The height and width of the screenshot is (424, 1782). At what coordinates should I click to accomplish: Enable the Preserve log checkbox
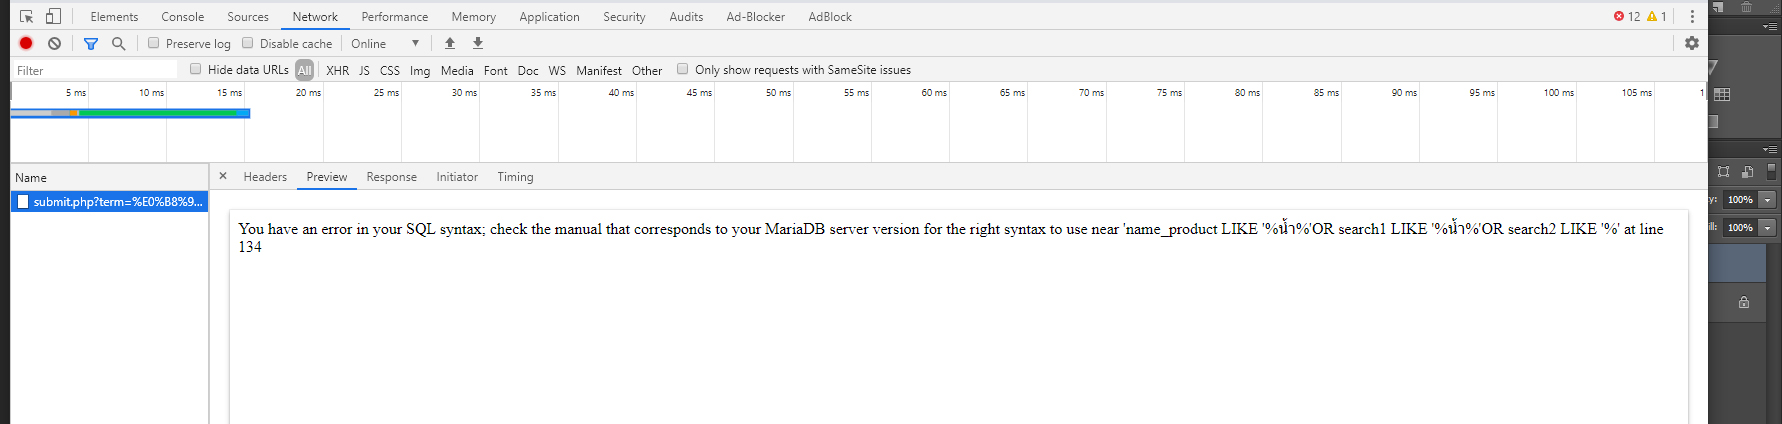[153, 43]
